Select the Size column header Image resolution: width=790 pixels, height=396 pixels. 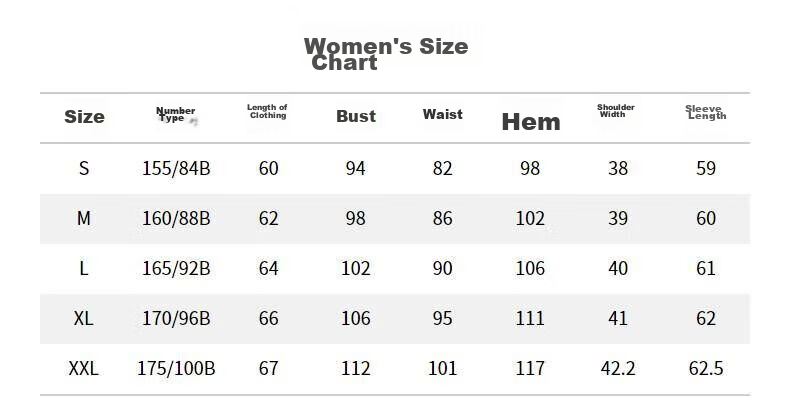point(84,117)
